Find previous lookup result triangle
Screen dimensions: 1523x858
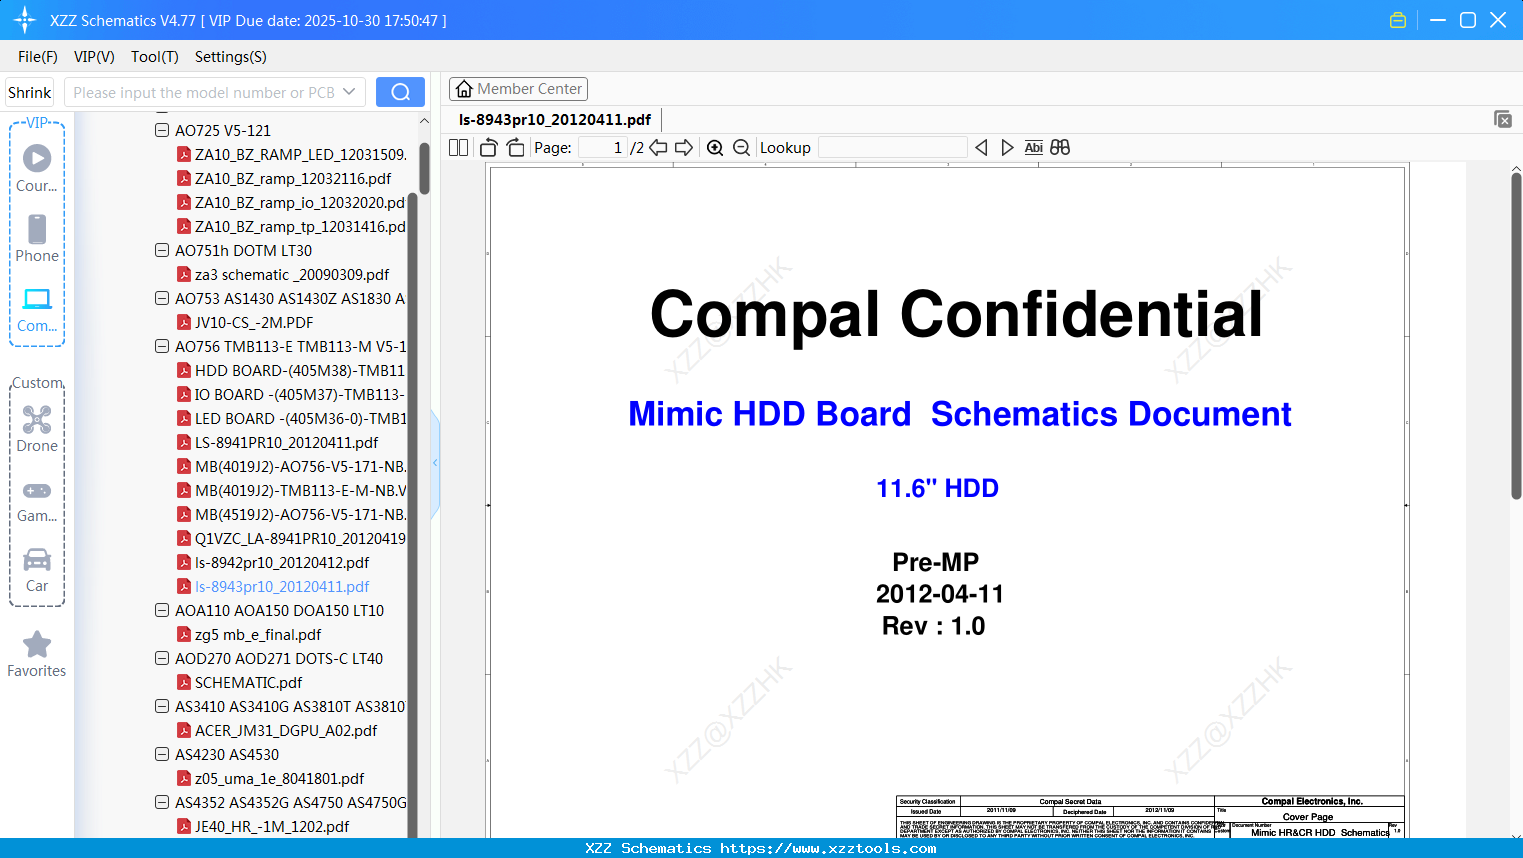tap(981, 147)
